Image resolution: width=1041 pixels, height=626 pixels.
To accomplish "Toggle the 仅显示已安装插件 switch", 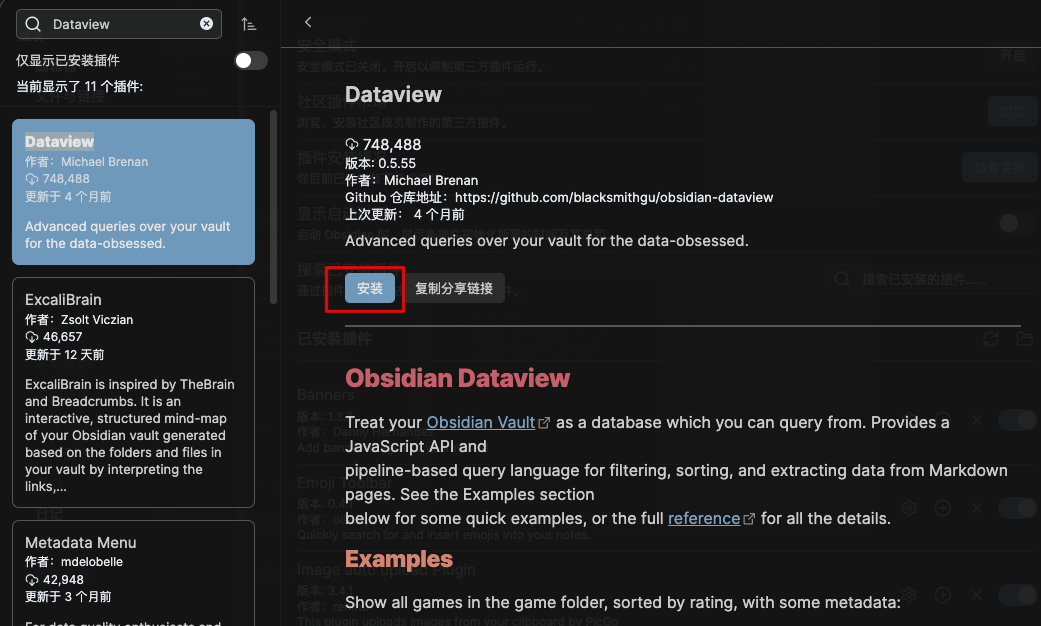I will coord(250,60).
